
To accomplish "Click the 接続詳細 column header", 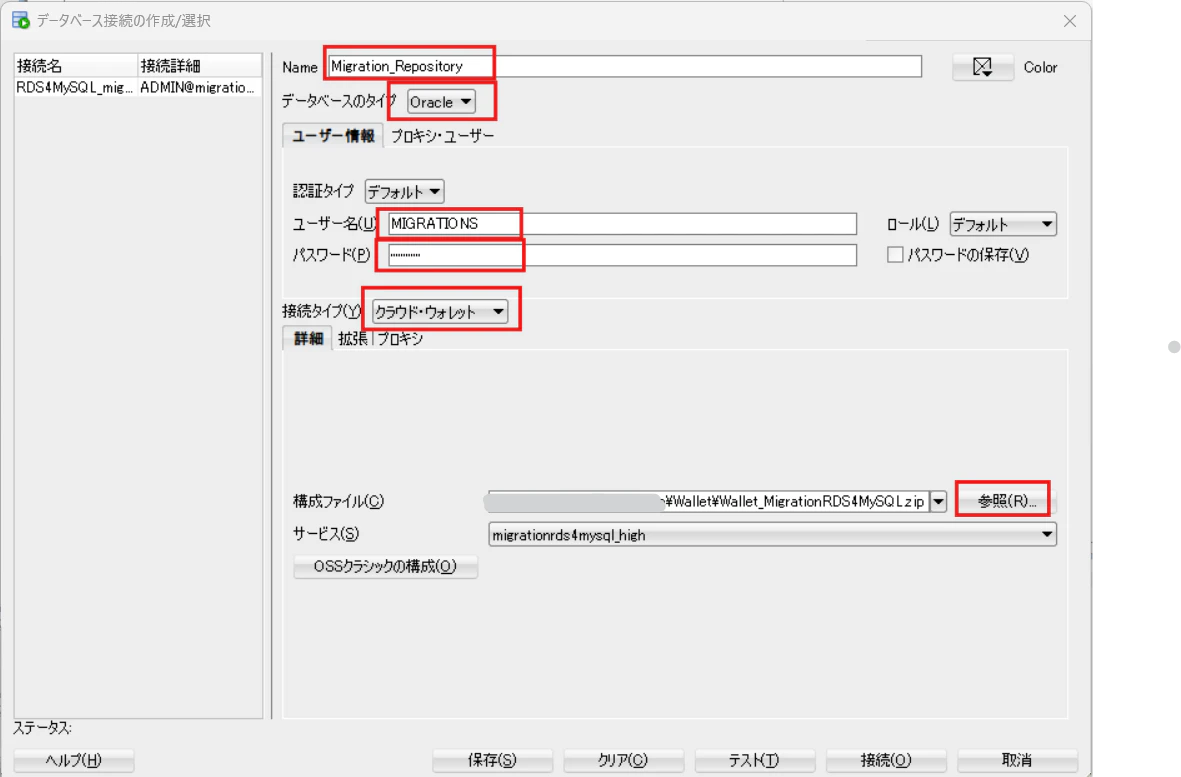I will click(200, 66).
